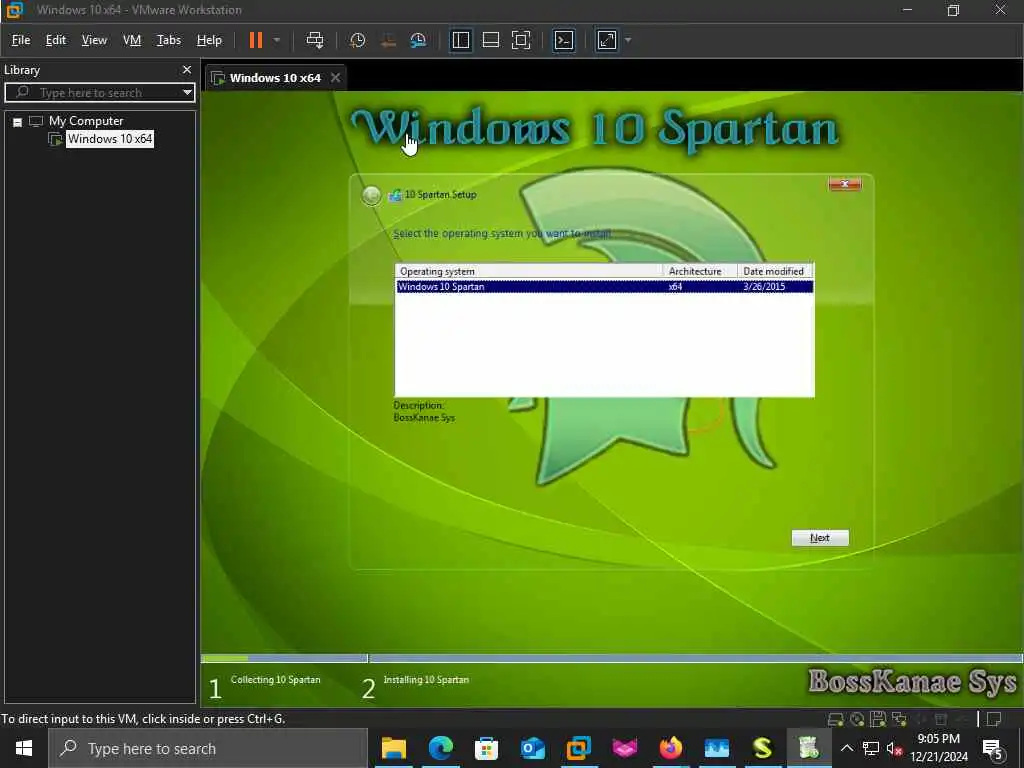
Task: Click the network tray icon
Action: (x=871, y=748)
